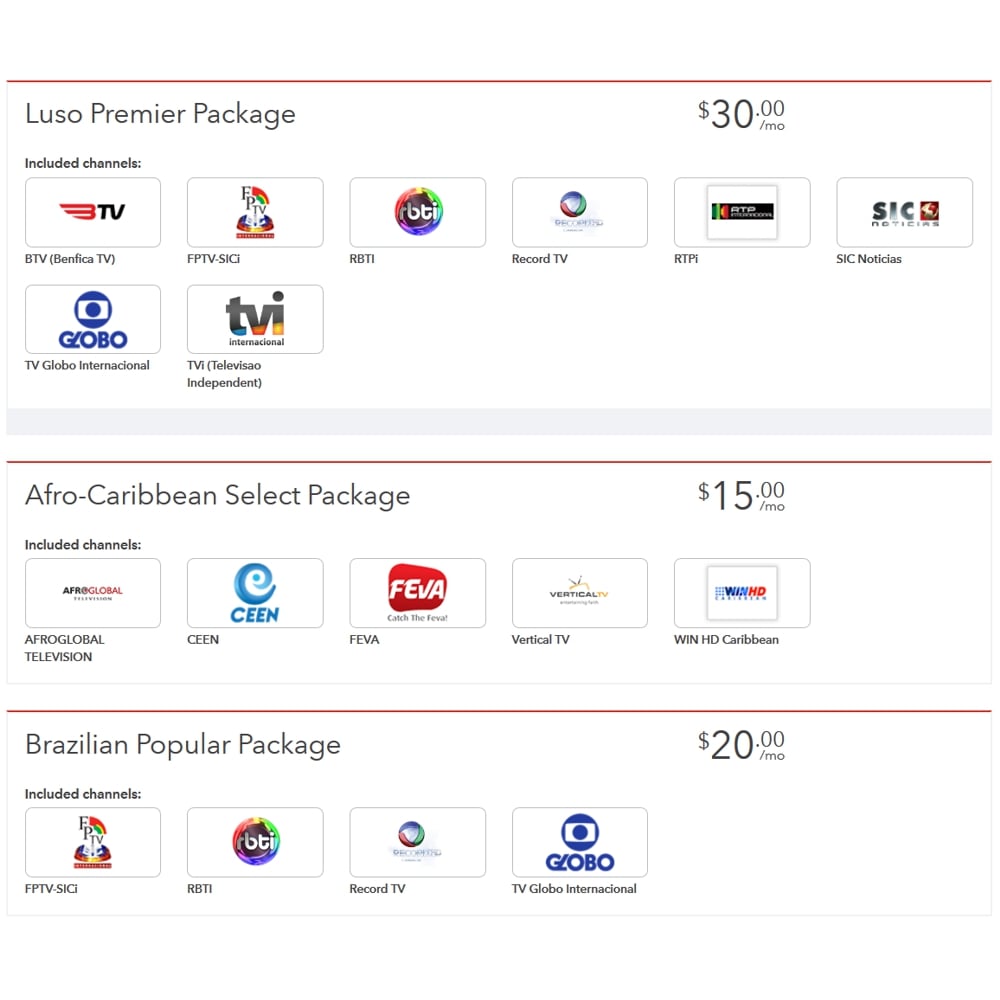Click the "TVi (Televisao Independent)" channel label
The width and height of the screenshot is (1000, 1000).
225,374
